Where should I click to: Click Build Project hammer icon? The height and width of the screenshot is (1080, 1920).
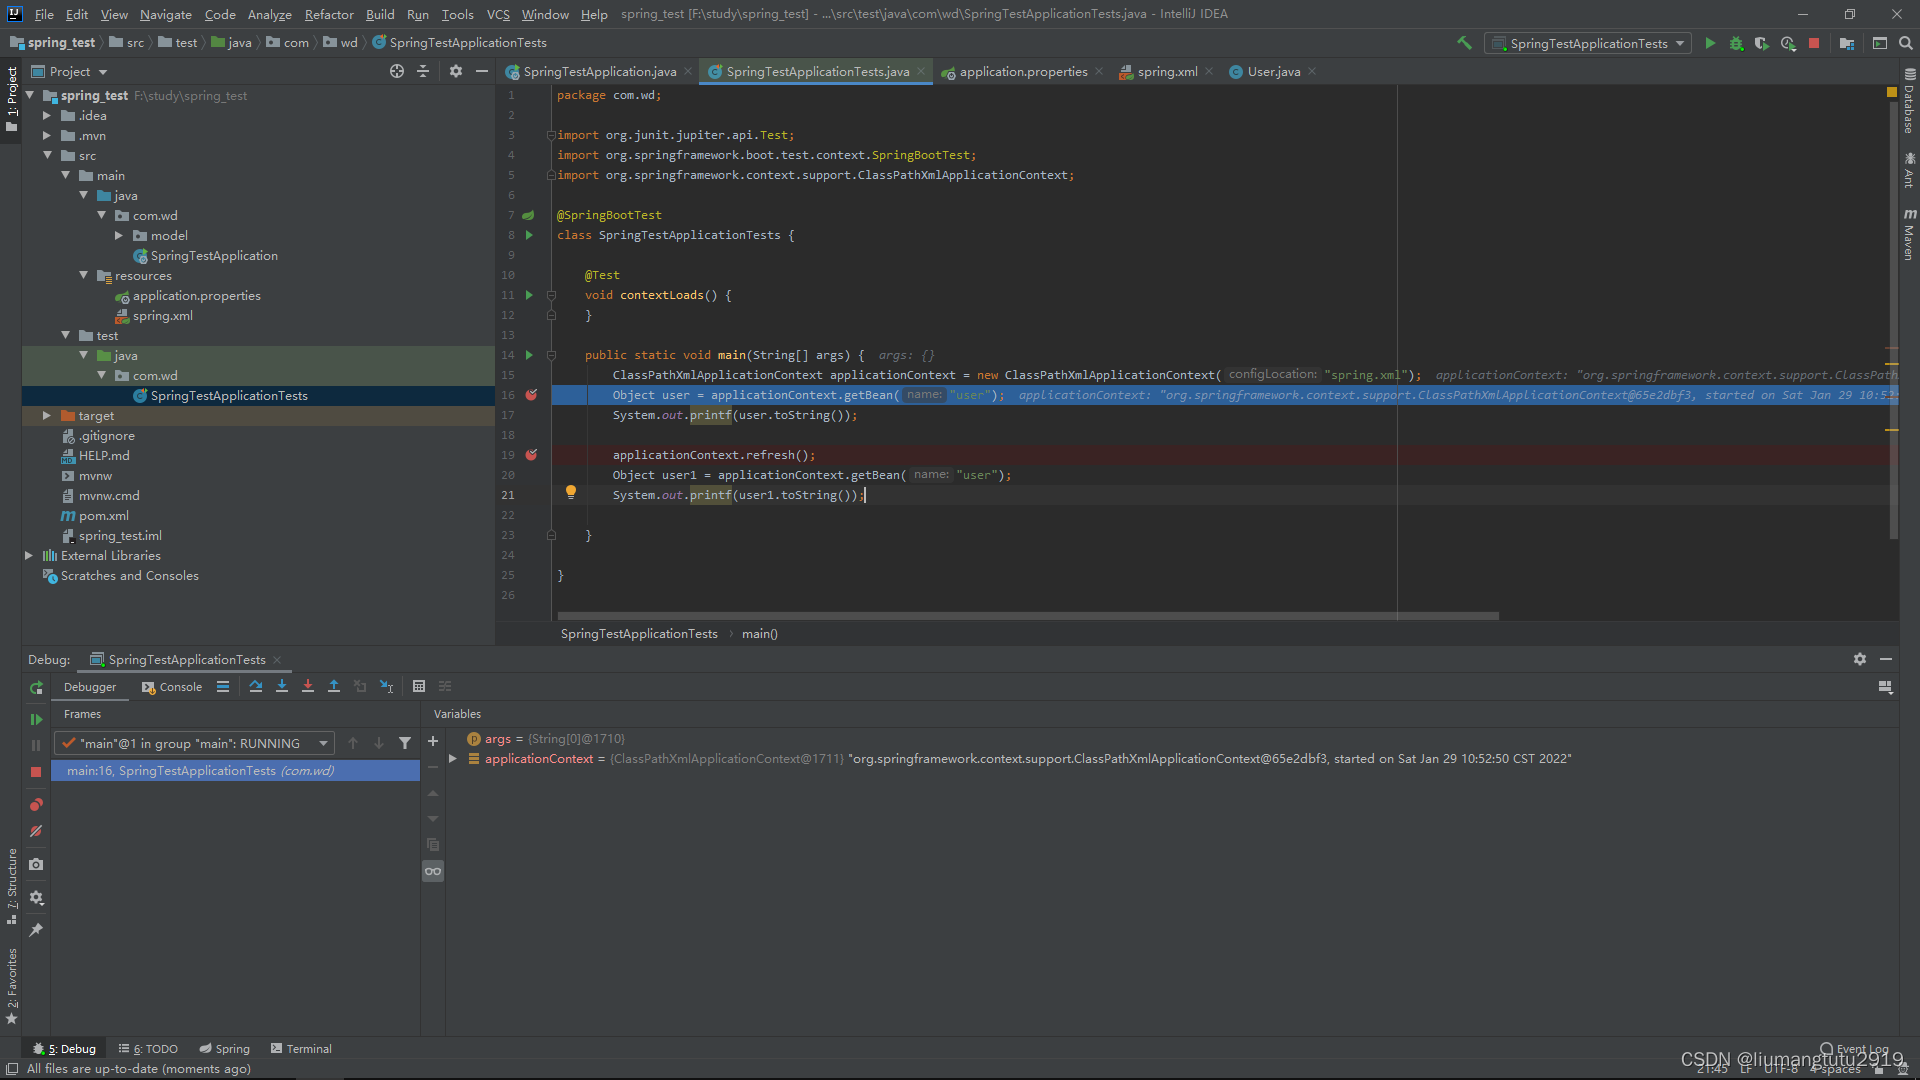click(x=1464, y=43)
